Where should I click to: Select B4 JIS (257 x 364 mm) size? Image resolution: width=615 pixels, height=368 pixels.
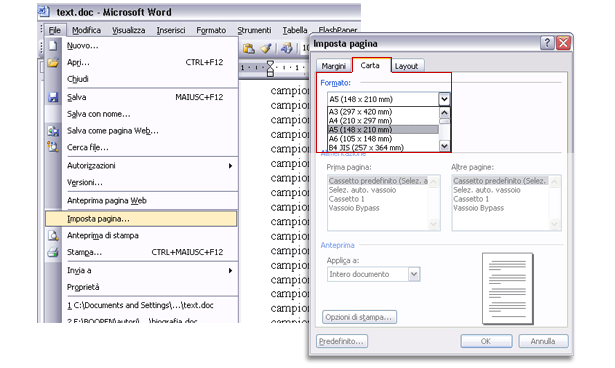tap(383, 148)
